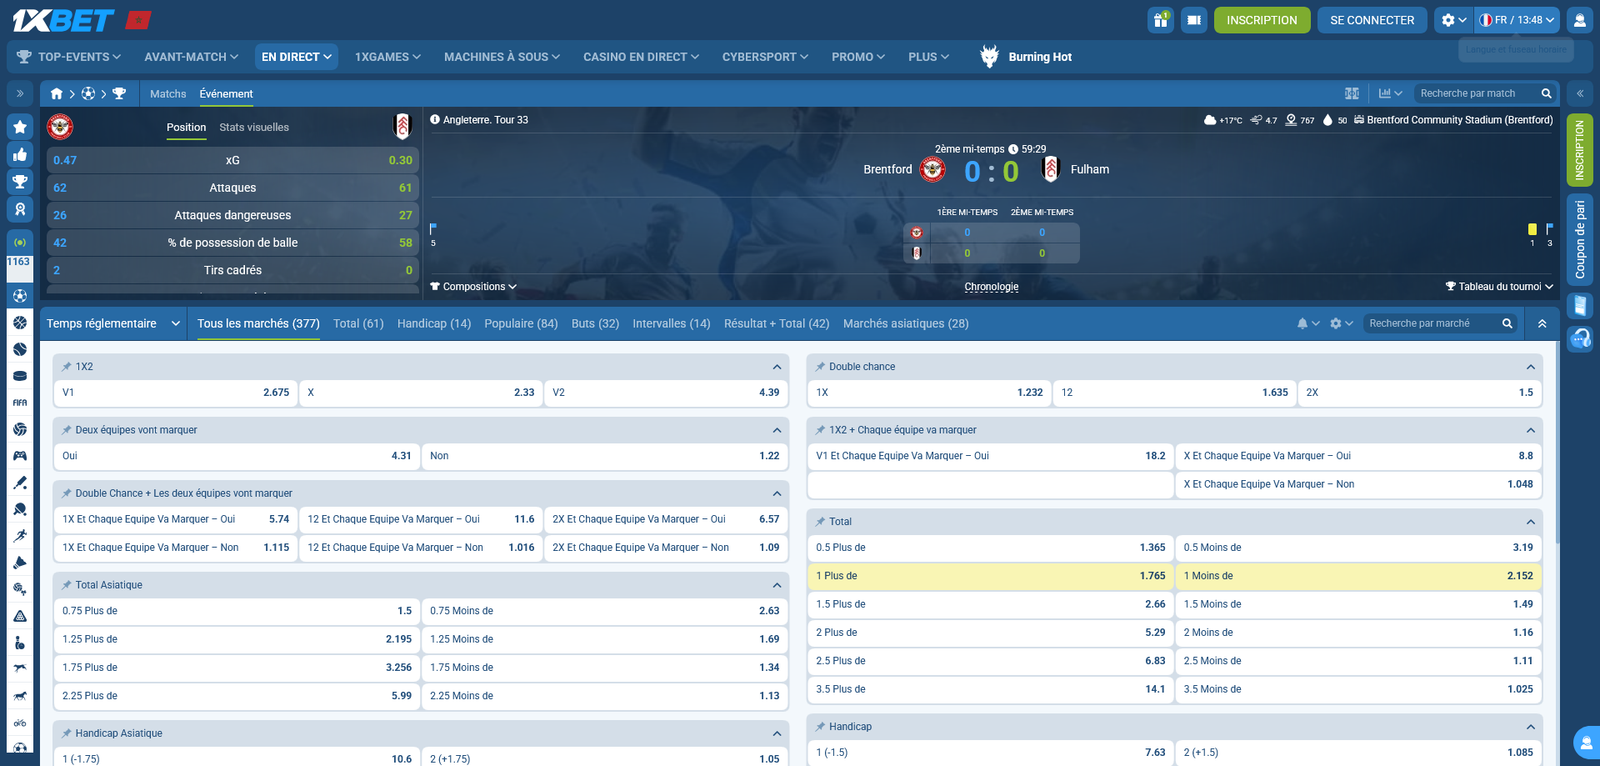Screen dimensions: 1600x766
Task: Open the FR language and time dropdown
Action: 1517,20
